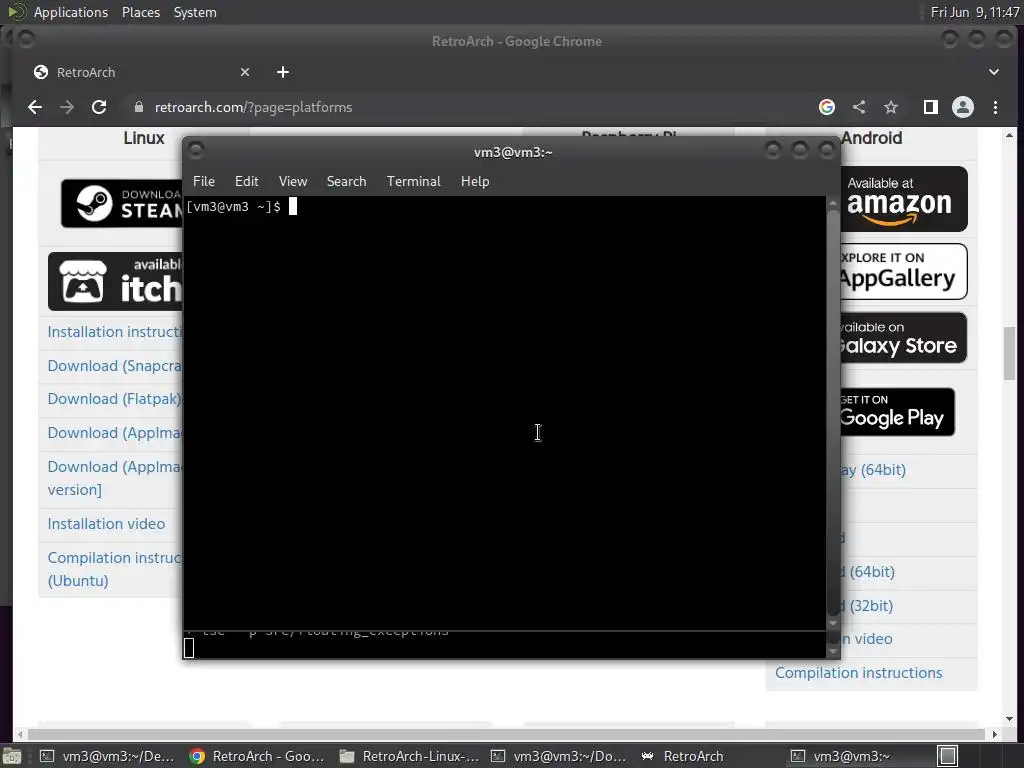Open Chrome profile avatar
The image size is (1024, 768).
pyautogui.click(x=963, y=107)
